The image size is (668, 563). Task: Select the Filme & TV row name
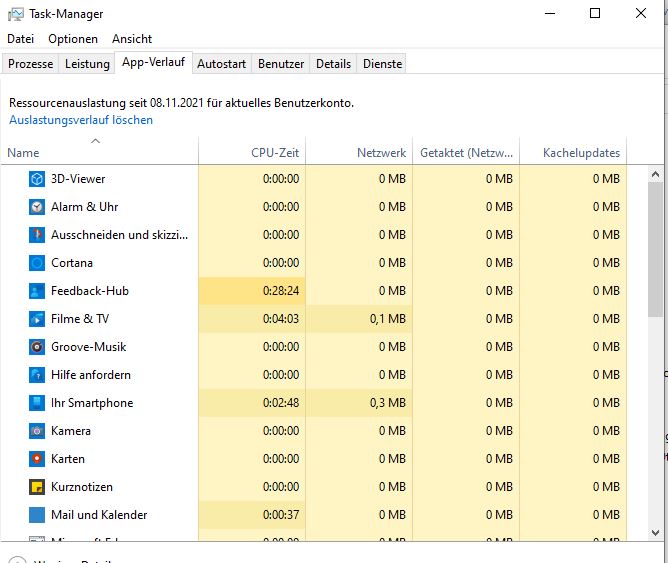pyautogui.click(x=80, y=319)
